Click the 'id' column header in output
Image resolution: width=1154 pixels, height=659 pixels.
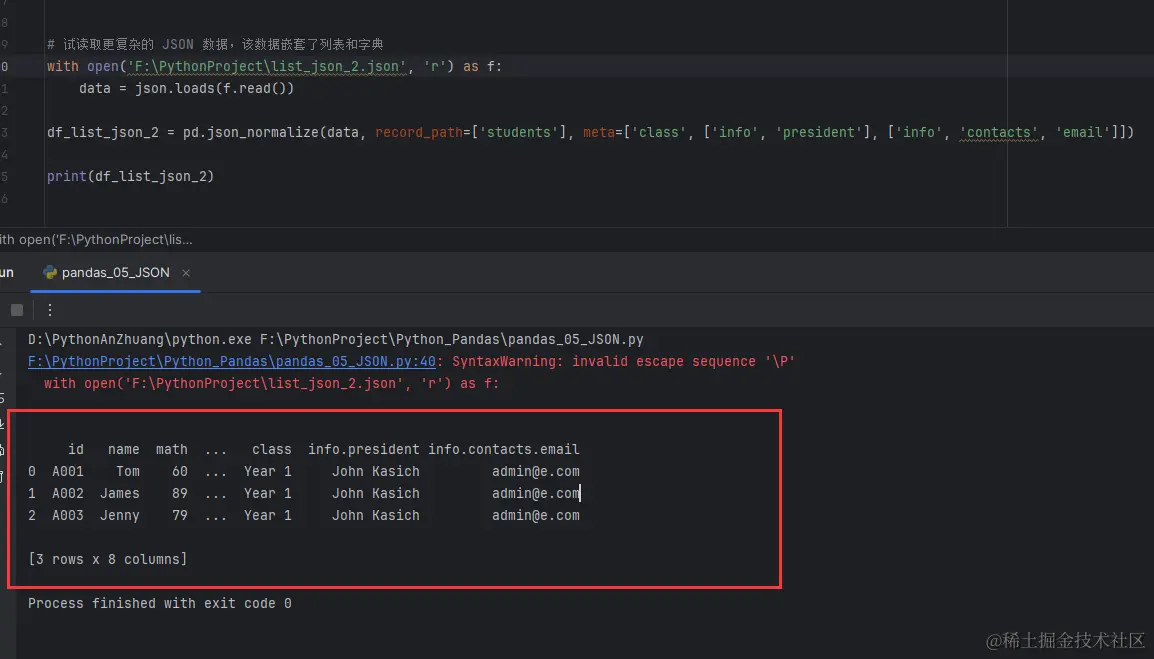pos(76,449)
